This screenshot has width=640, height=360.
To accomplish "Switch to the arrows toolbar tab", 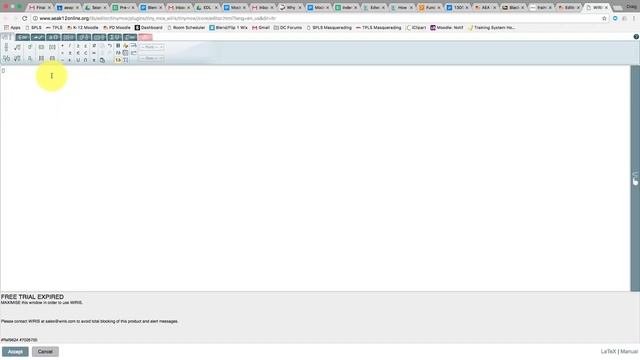I will [38, 37].
